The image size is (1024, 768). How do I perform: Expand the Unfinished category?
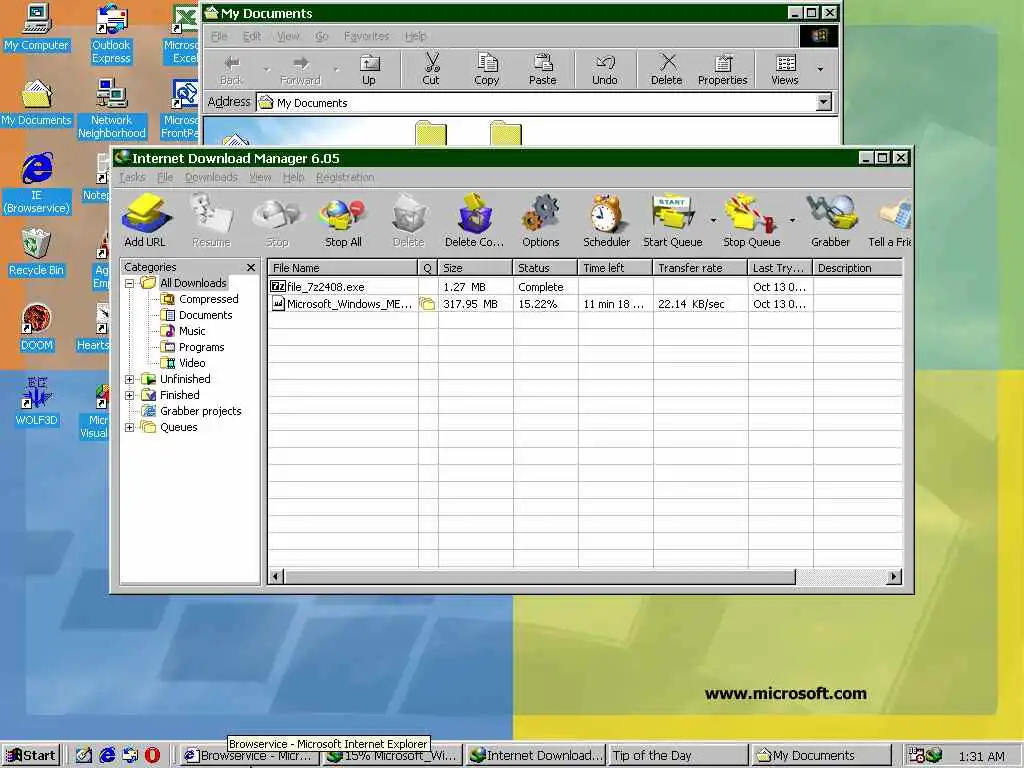click(129, 379)
